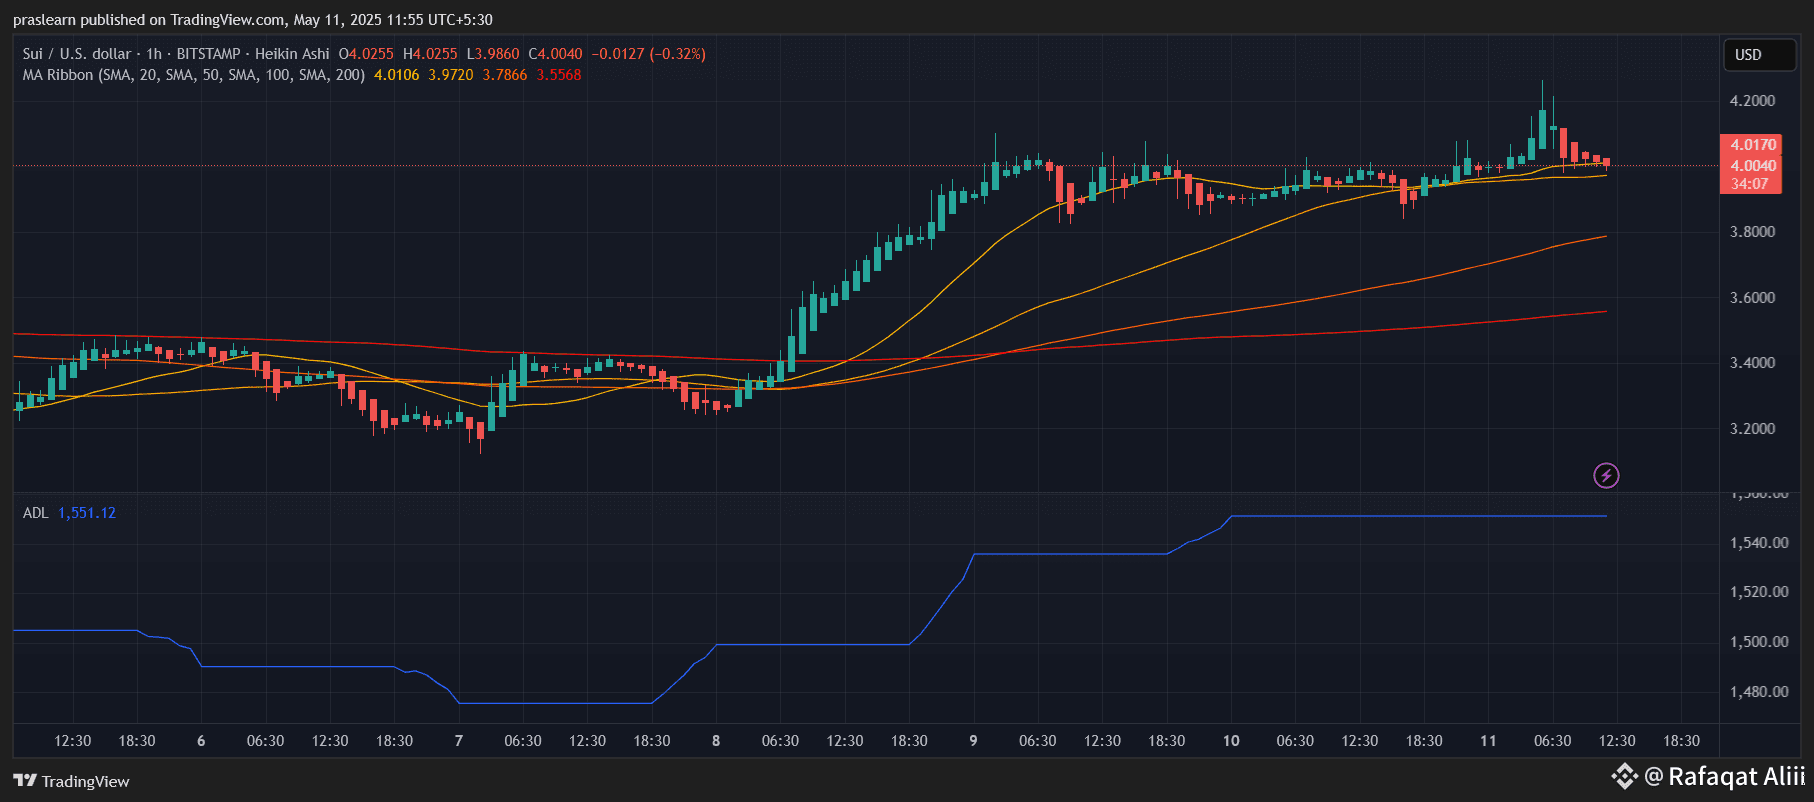
Task: Click the orange SMA 50 value 3.9720
Action: [x=451, y=75]
